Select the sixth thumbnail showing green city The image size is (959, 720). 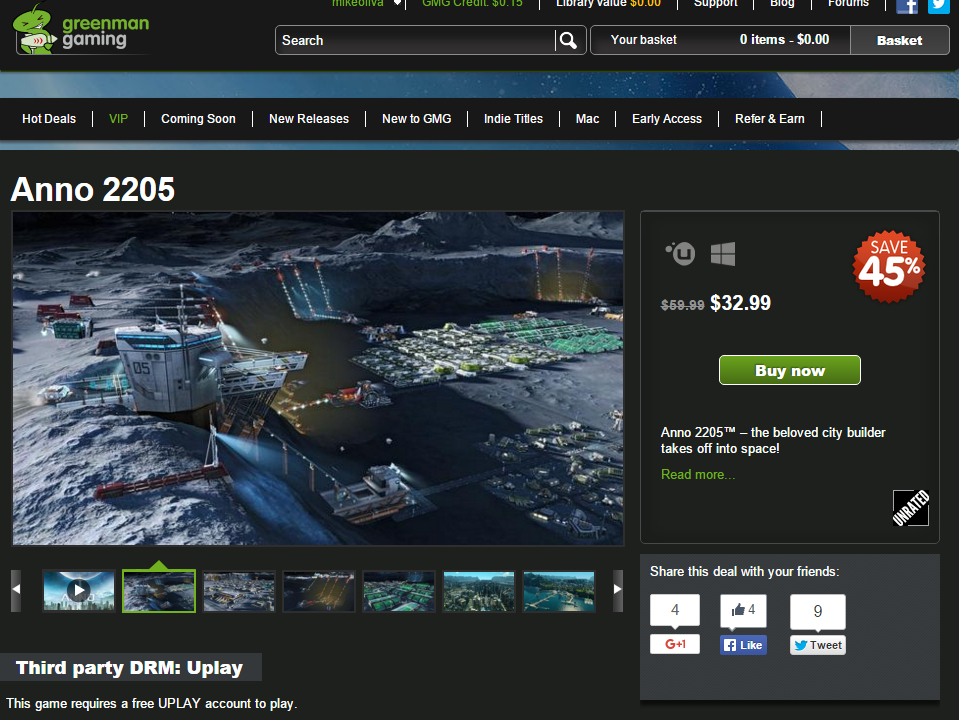(x=479, y=591)
